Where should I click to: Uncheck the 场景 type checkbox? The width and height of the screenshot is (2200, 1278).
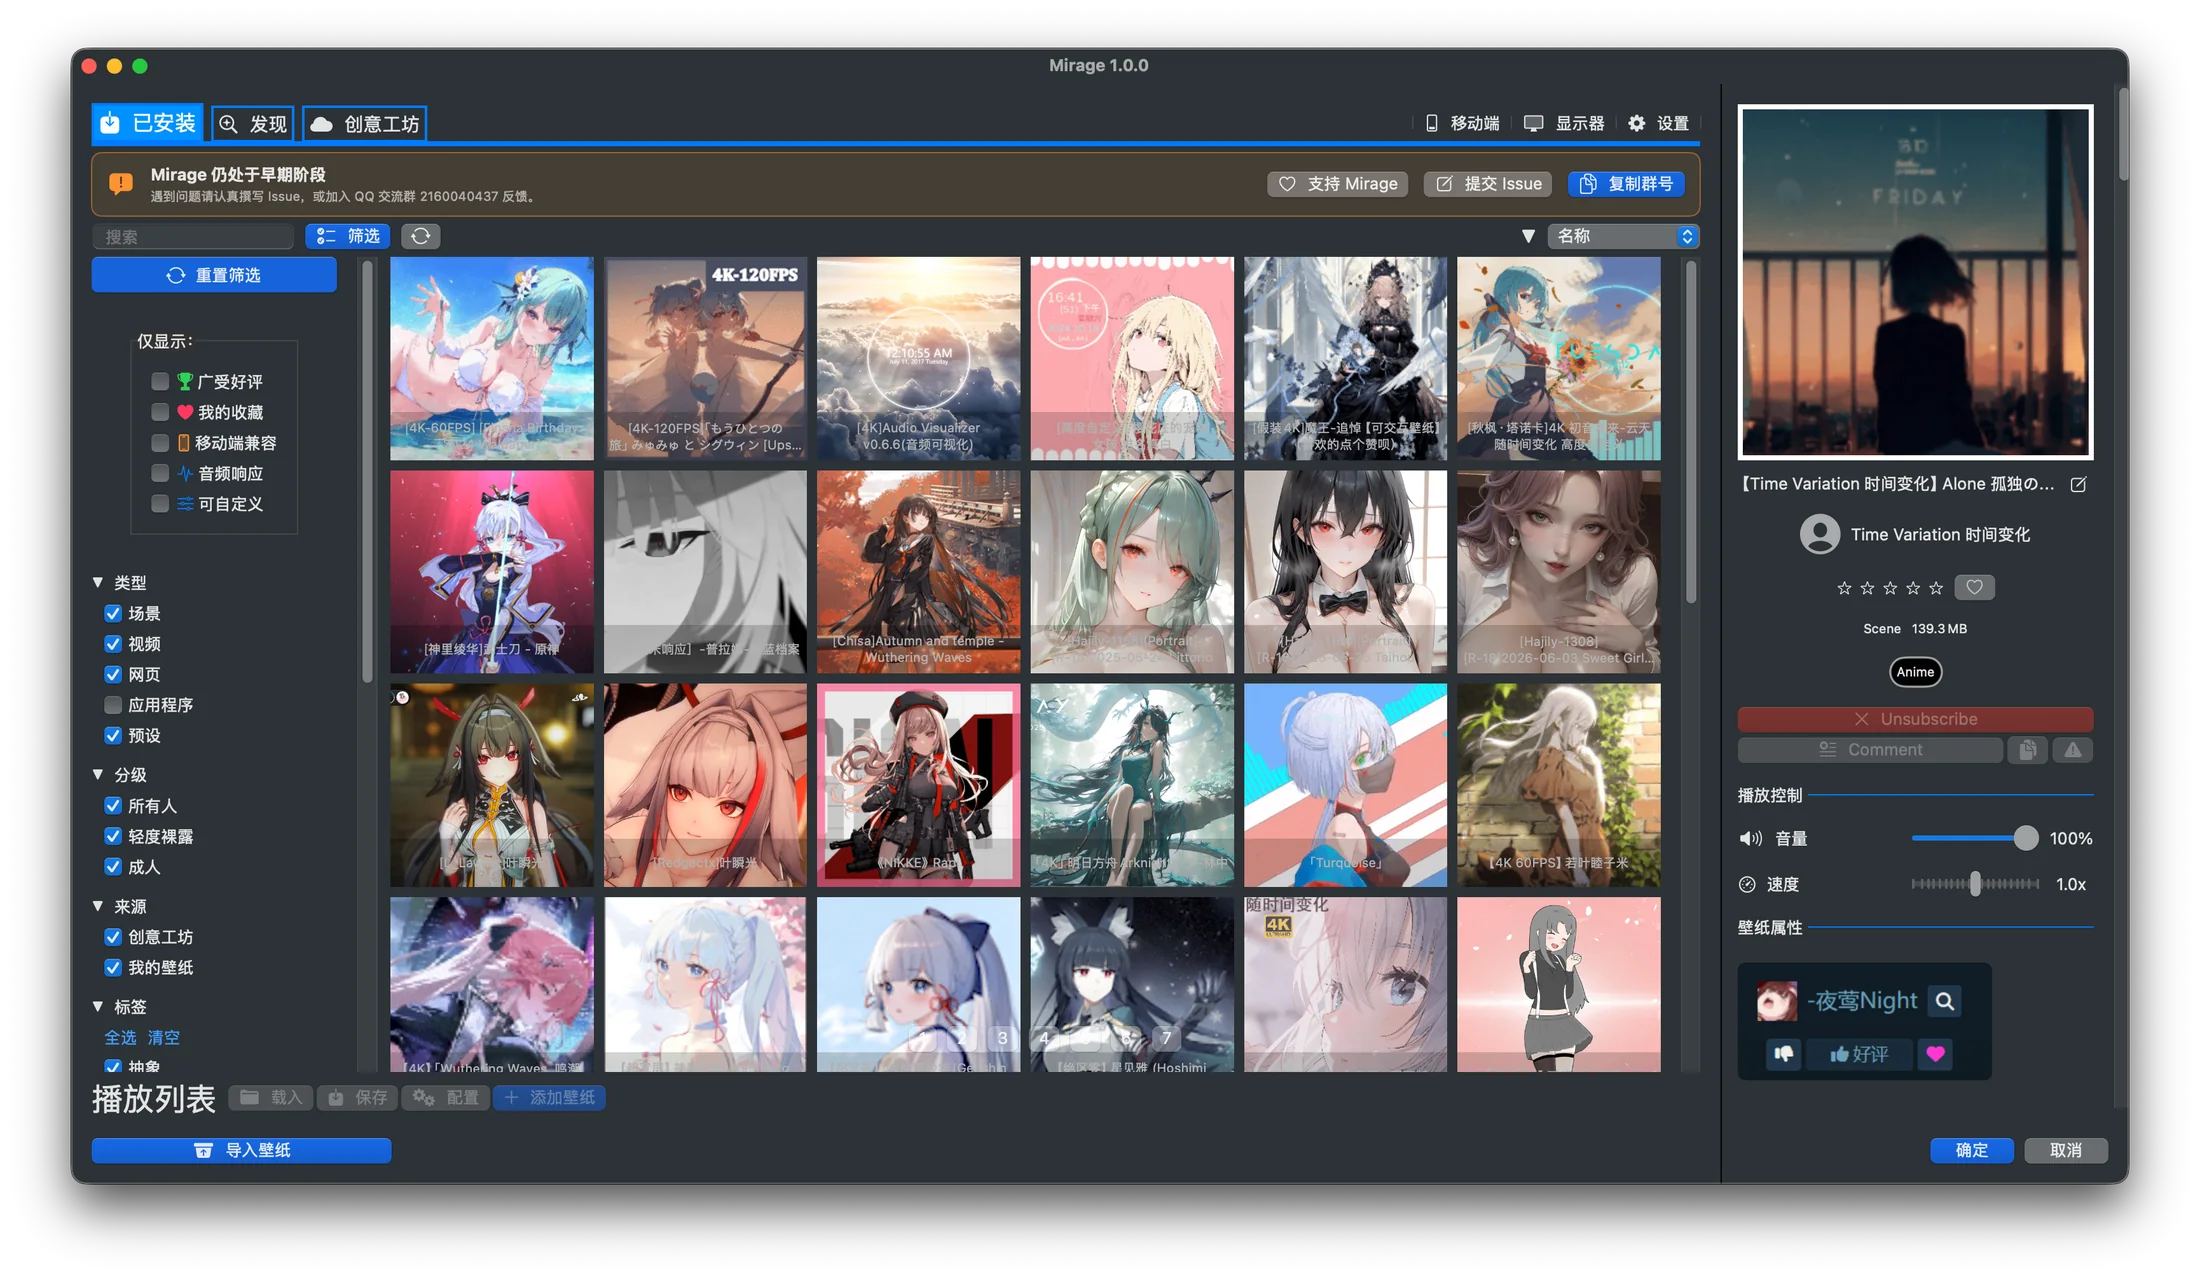pos(113,613)
